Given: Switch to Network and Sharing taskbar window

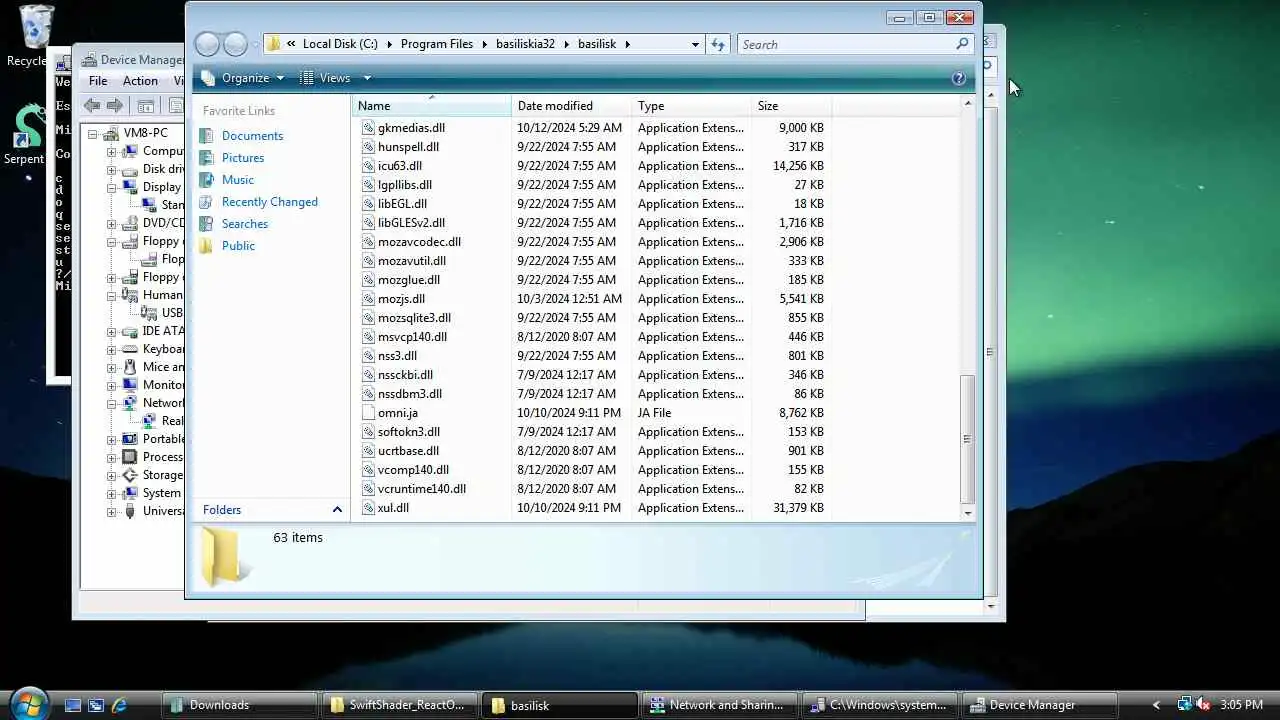Looking at the screenshot, I should tap(719, 705).
